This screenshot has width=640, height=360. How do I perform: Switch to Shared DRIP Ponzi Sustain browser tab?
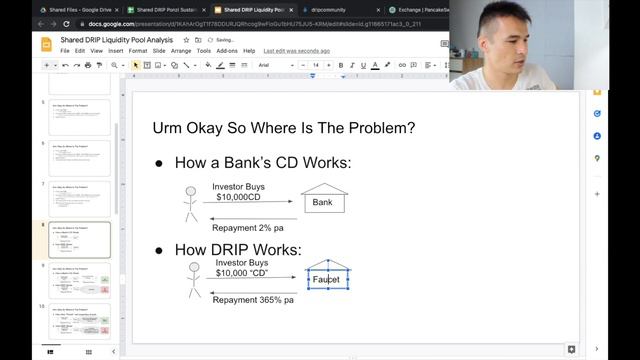(x=167, y=10)
